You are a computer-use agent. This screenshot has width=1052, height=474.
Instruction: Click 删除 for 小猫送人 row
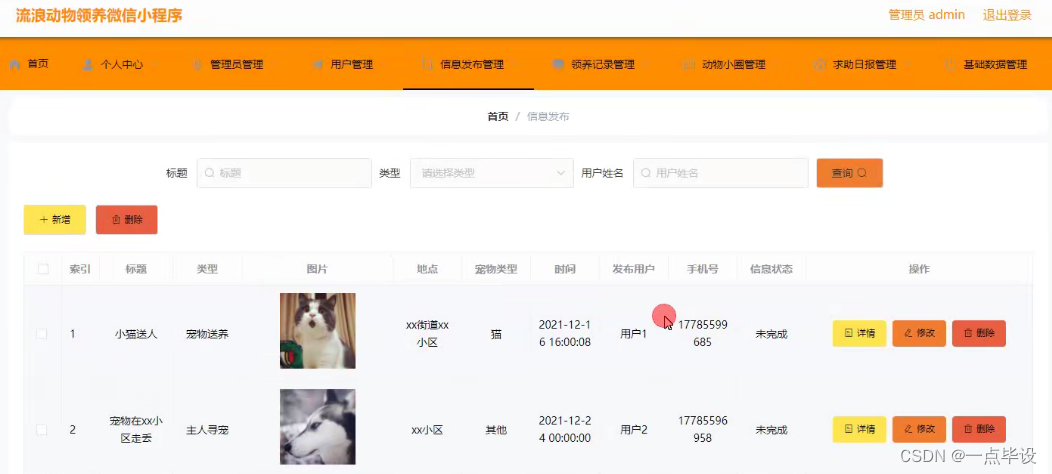tap(979, 334)
